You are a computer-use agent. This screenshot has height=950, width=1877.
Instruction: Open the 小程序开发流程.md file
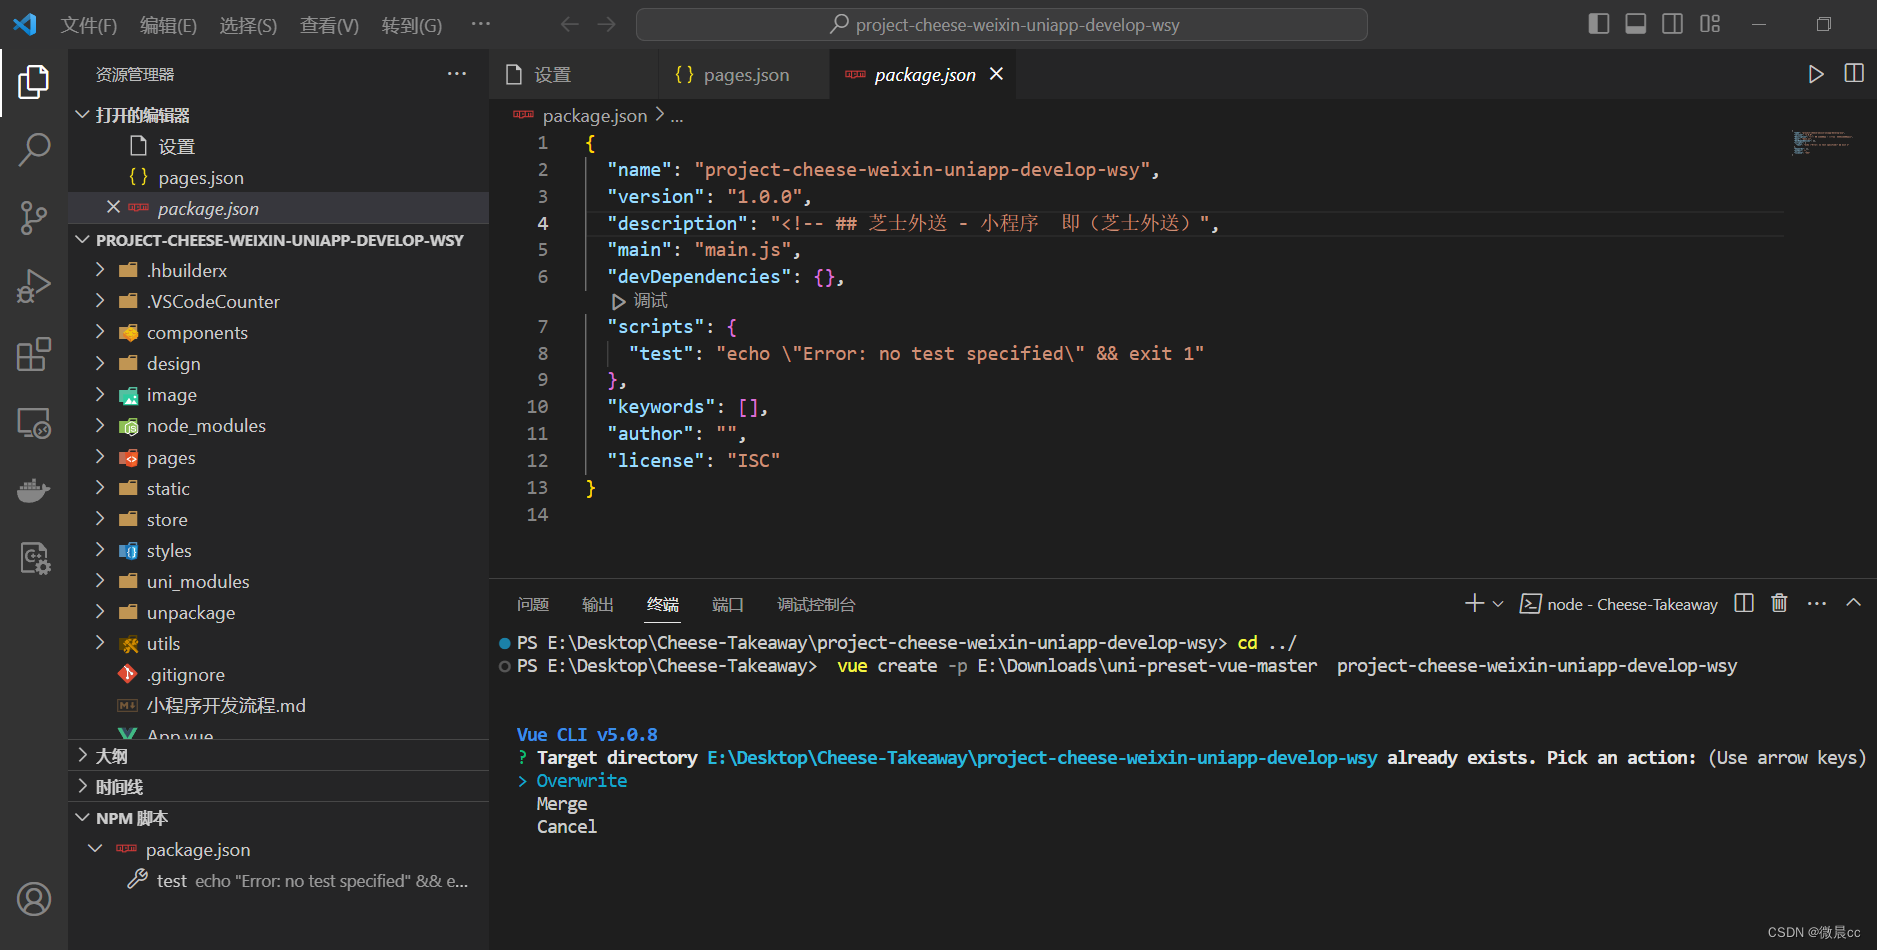click(278, 705)
